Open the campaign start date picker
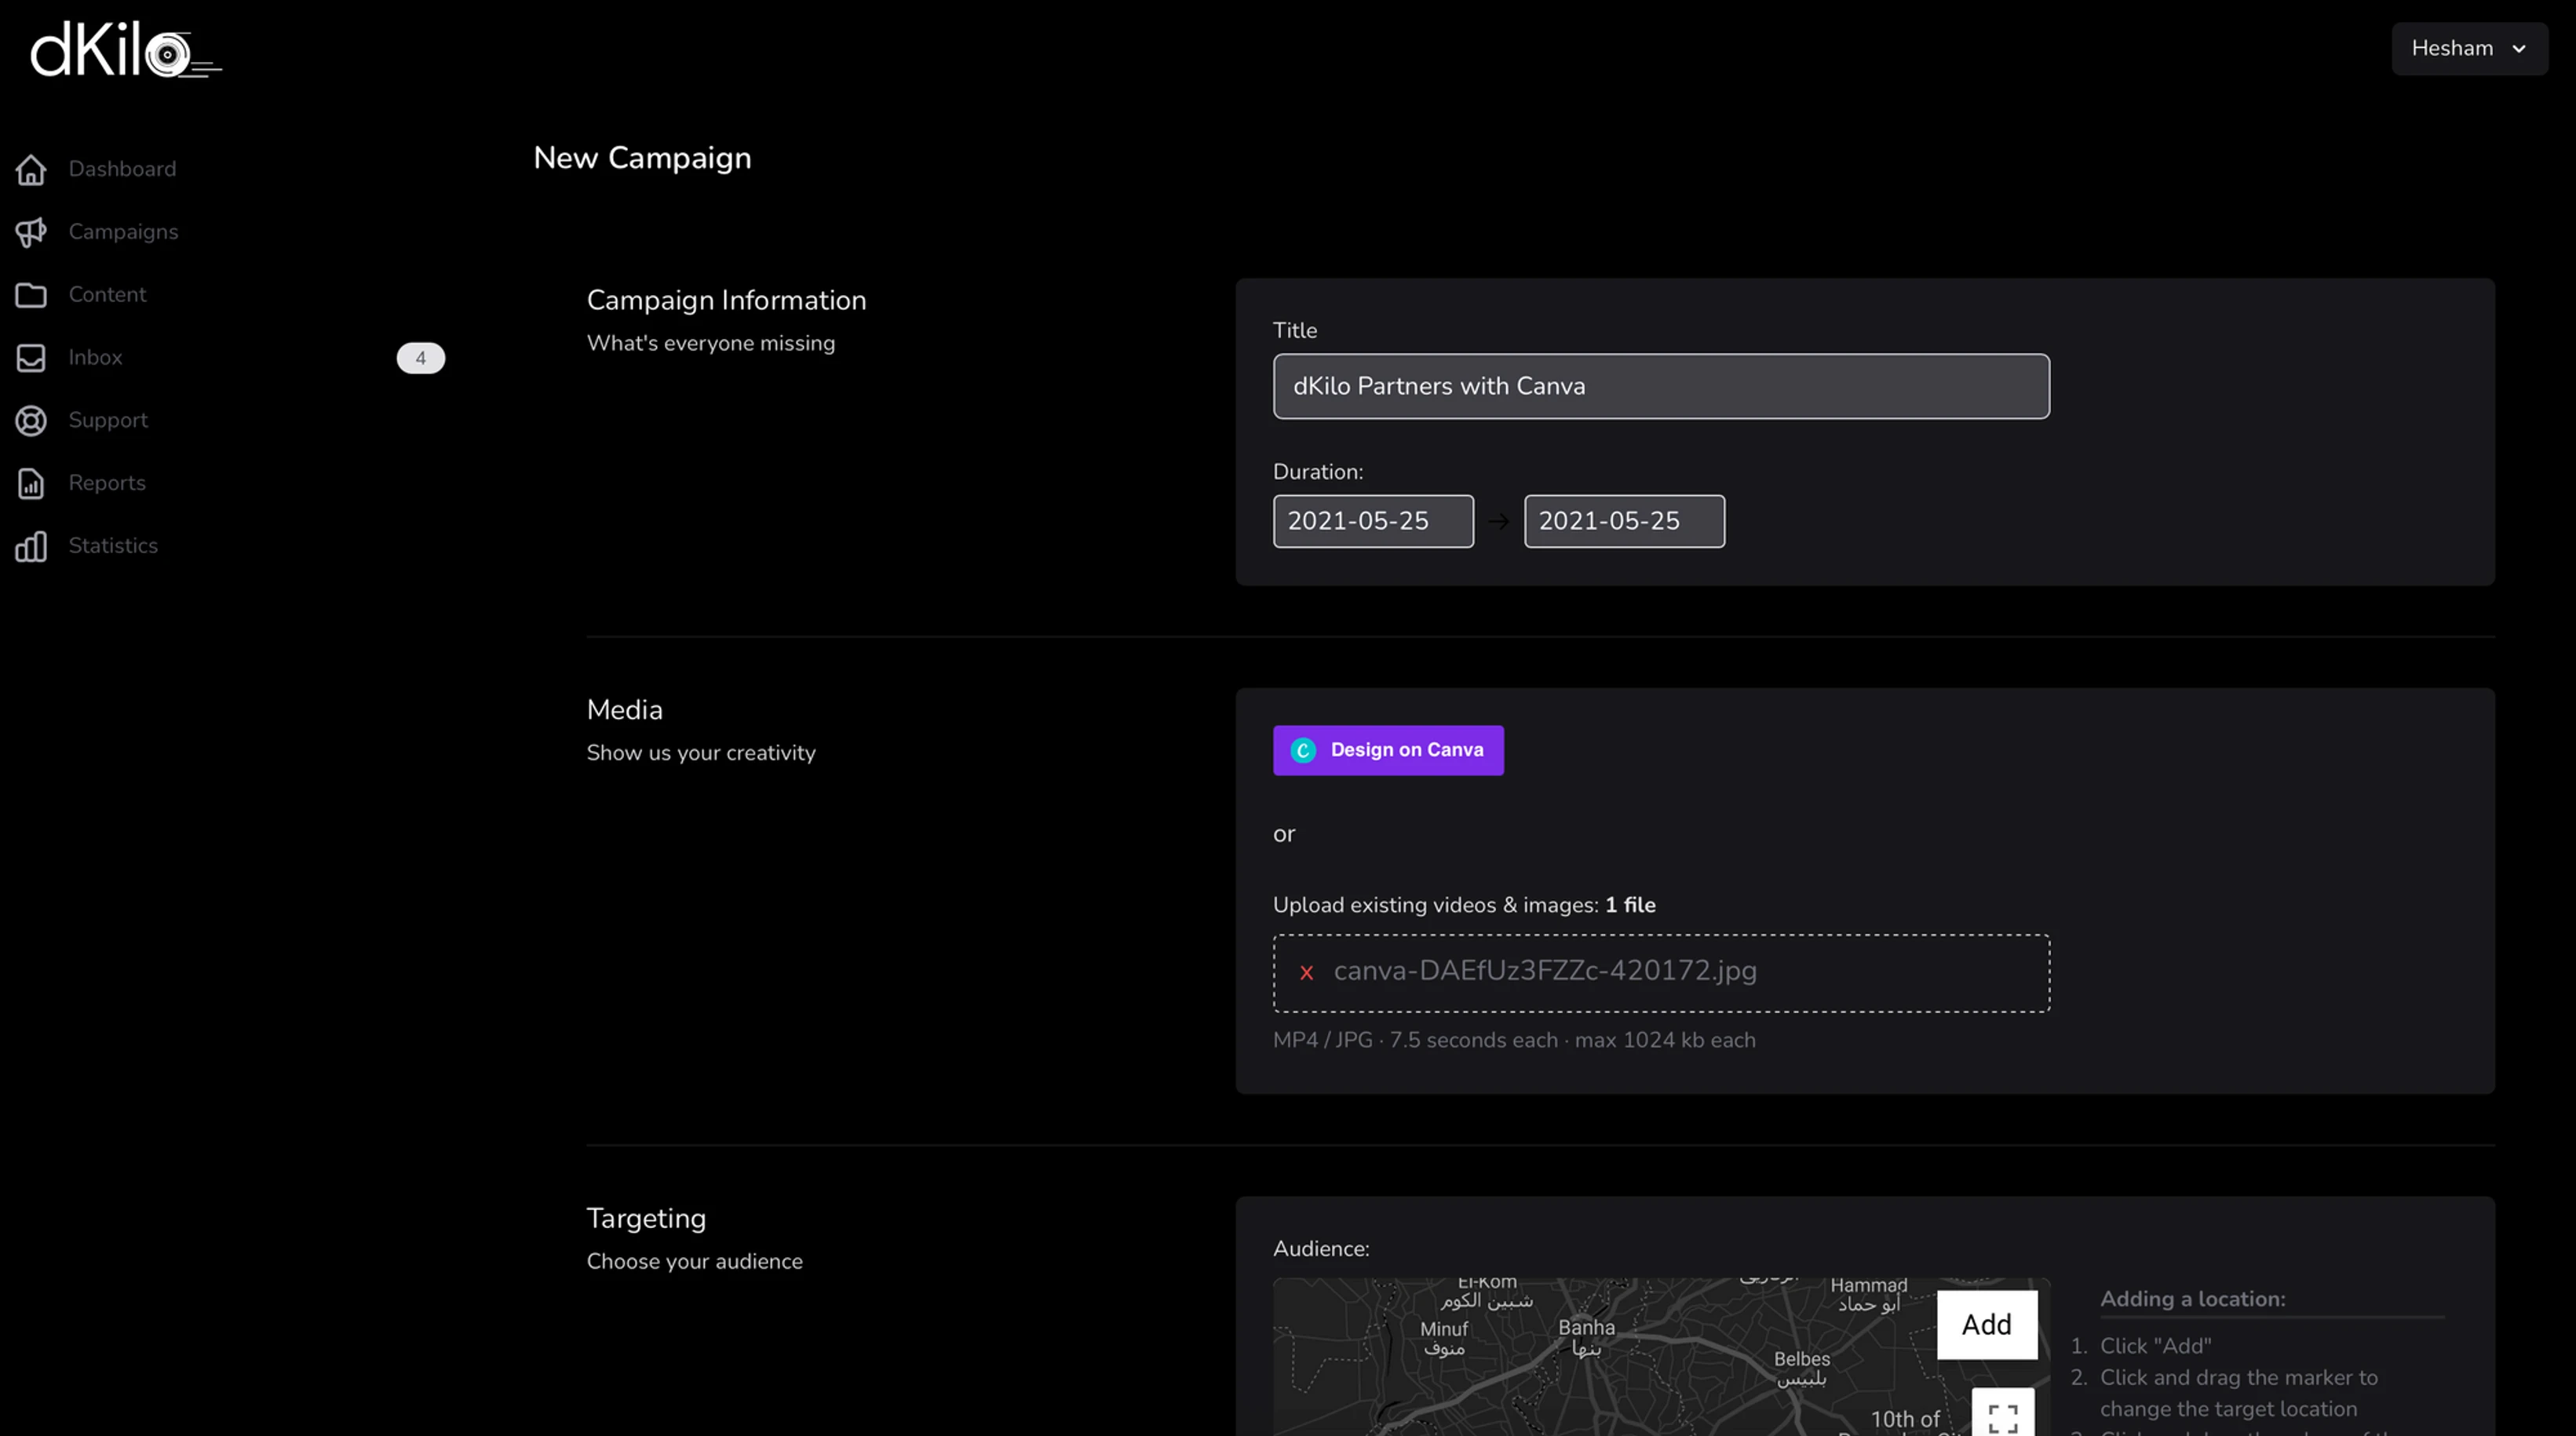The image size is (2576, 1436). (1373, 520)
